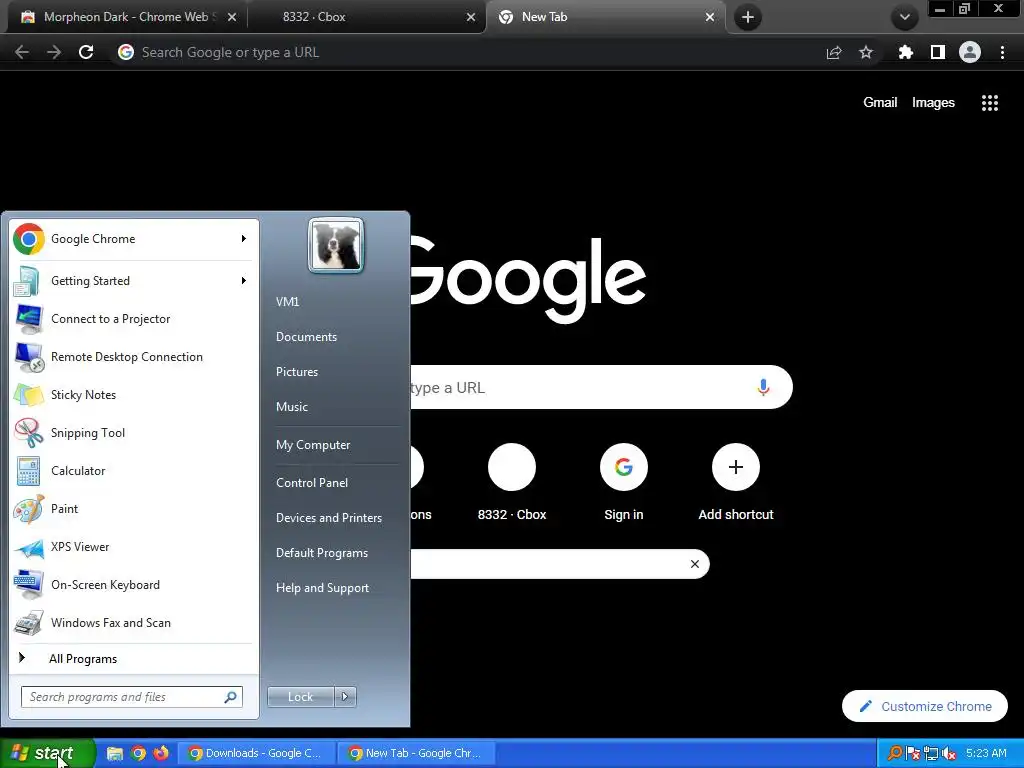Go forward in Chrome history
Screen dimensions: 1024x768
(54, 52)
